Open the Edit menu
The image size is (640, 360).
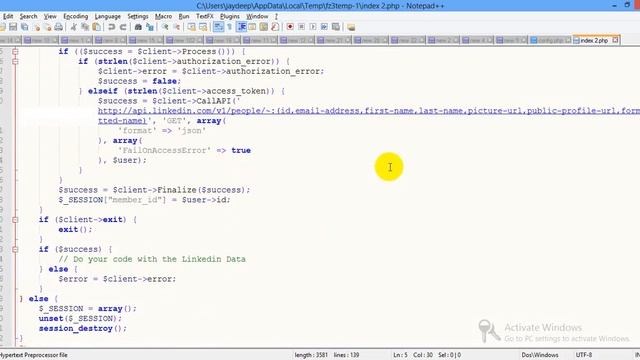(8, 16)
